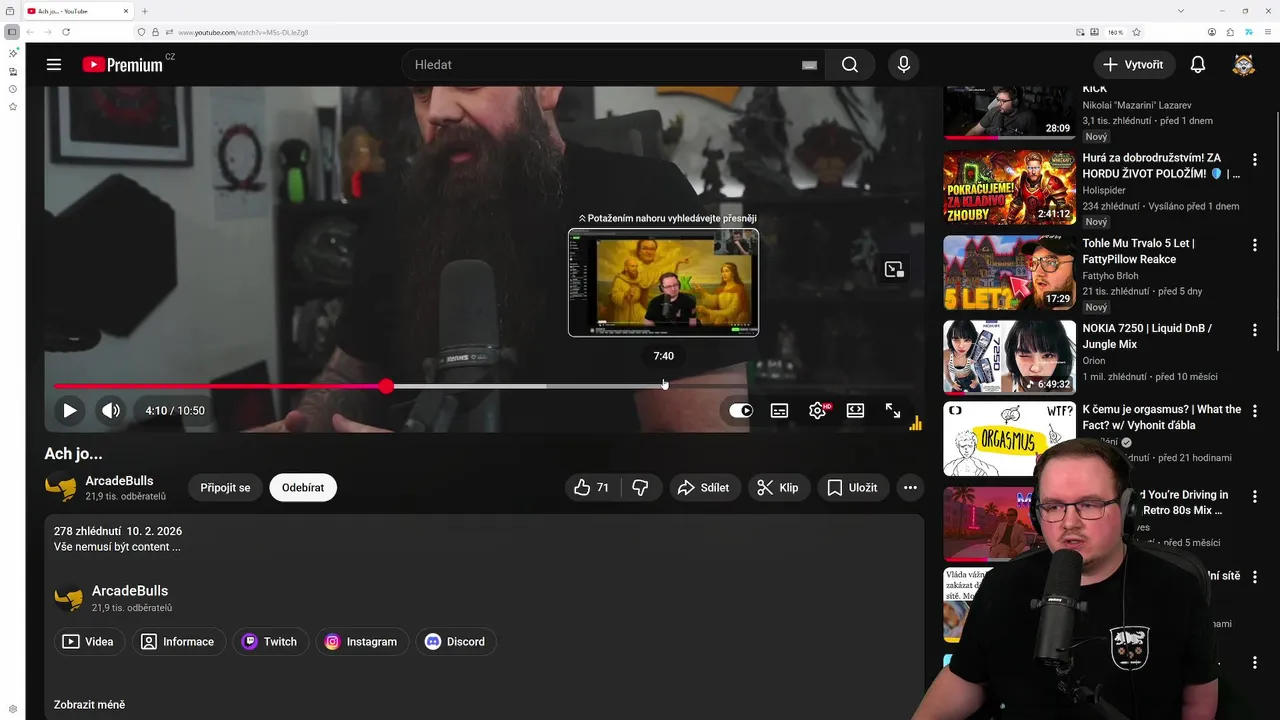Select the Ach jo... YouTube browser tab
The height and width of the screenshot is (720, 1280).
coord(78,11)
